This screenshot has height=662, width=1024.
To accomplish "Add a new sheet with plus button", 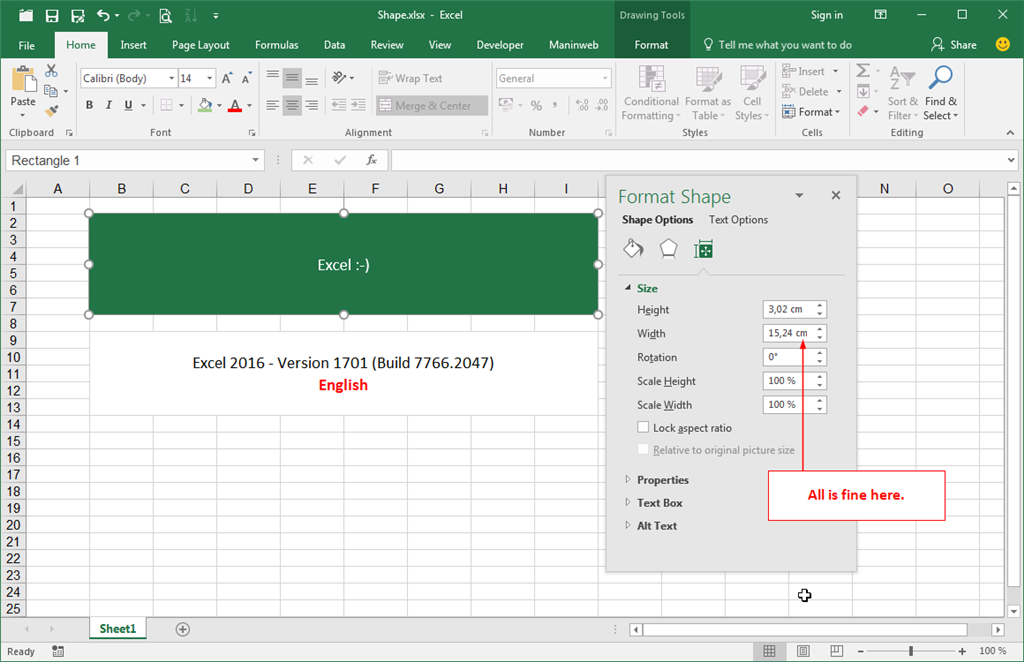I will click(x=183, y=629).
